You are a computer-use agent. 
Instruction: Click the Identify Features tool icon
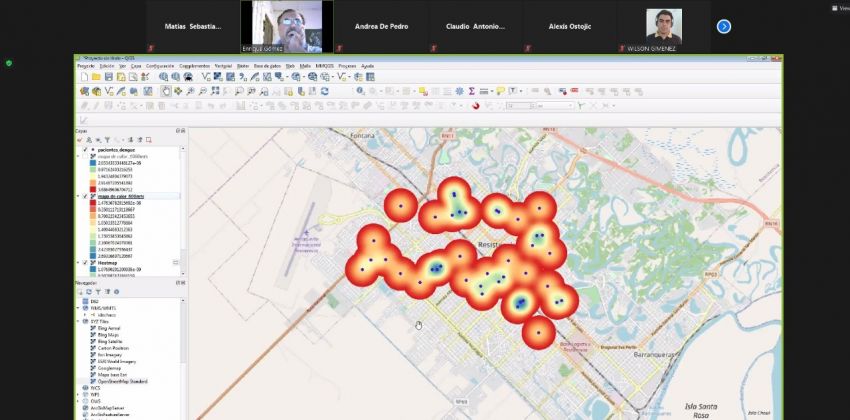tap(360, 91)
